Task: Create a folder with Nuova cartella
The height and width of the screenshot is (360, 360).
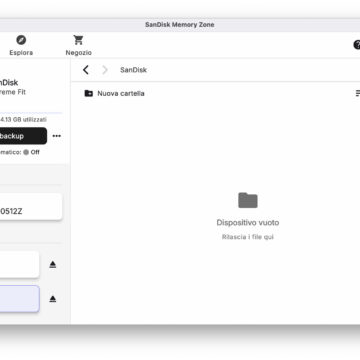Action: (x=114, y=93)
